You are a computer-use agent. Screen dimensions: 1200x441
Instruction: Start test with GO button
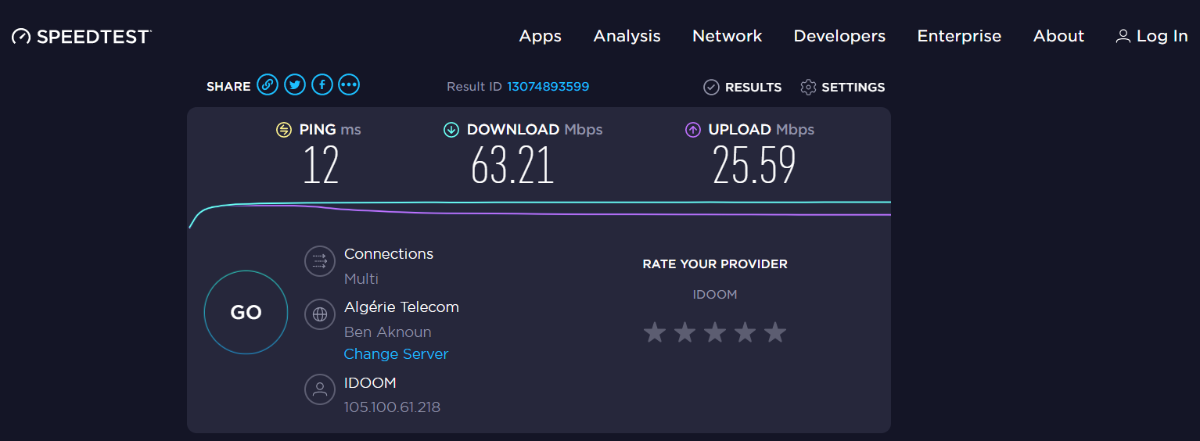[246, 312]
